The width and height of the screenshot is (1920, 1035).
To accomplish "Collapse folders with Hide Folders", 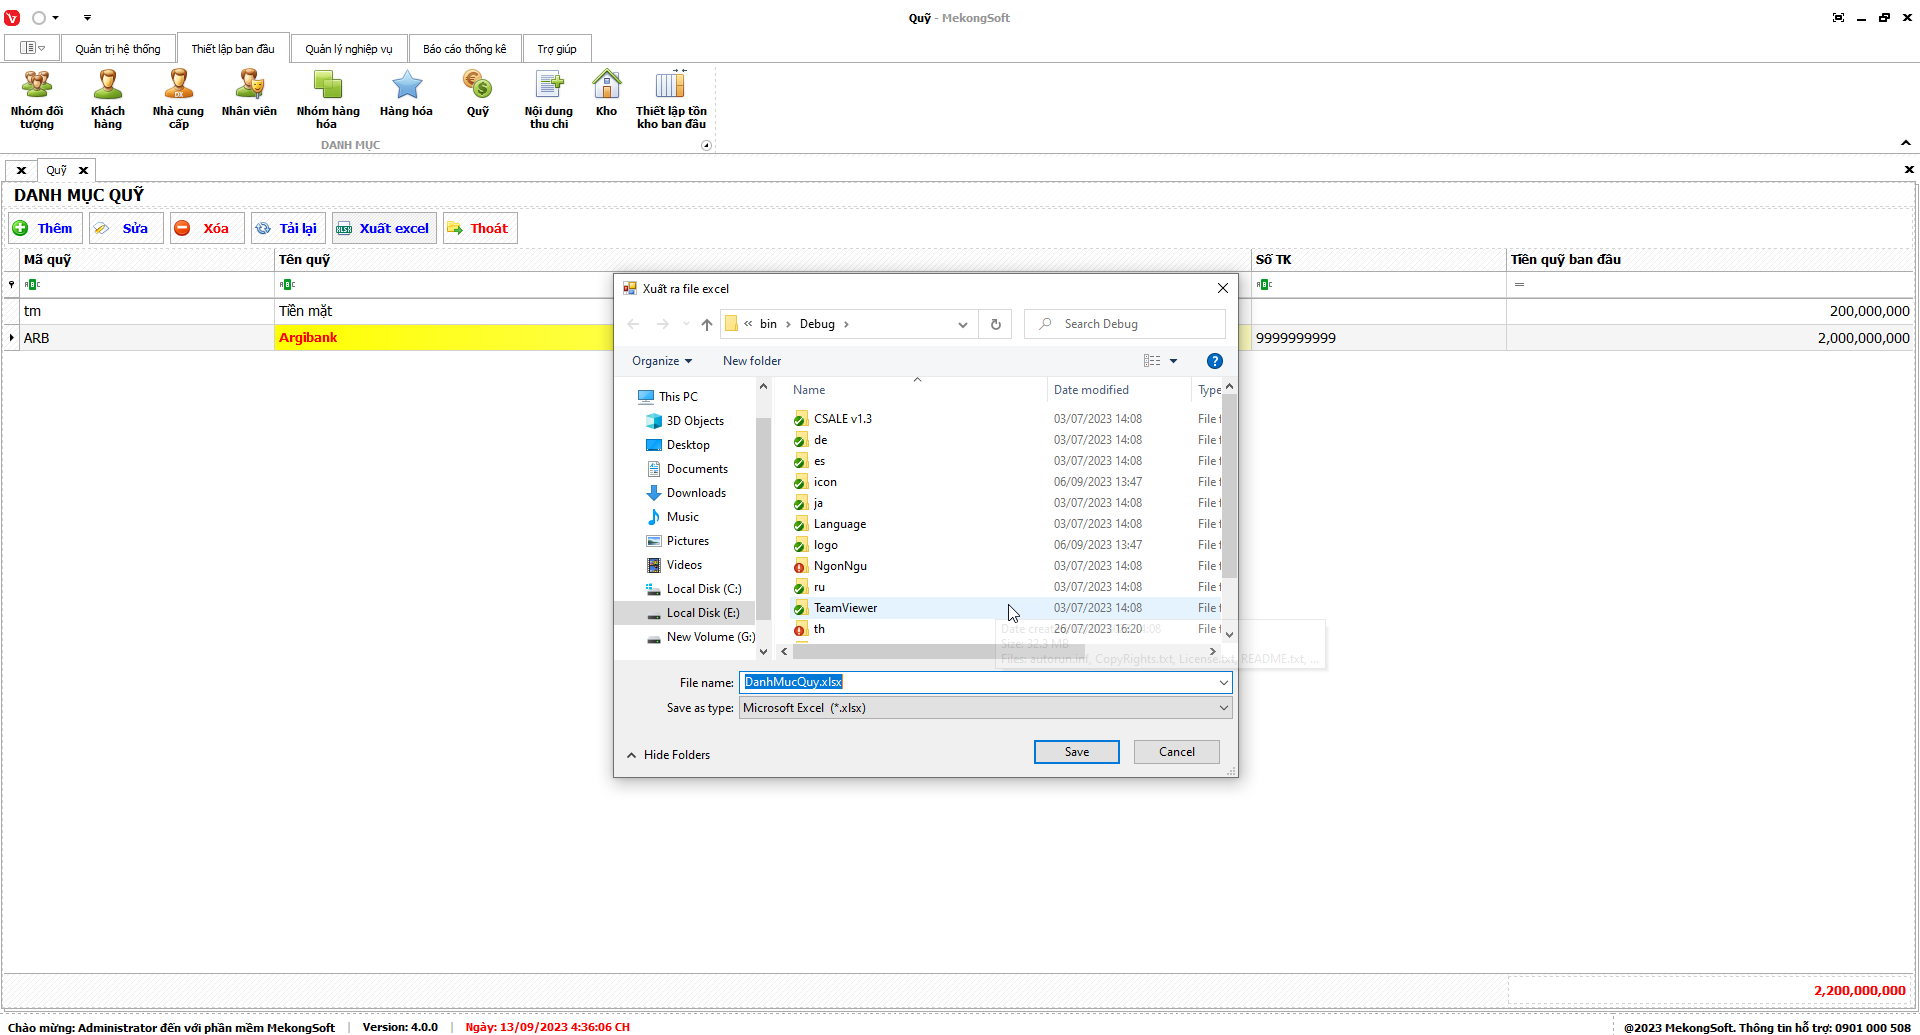I will [668, 755].
